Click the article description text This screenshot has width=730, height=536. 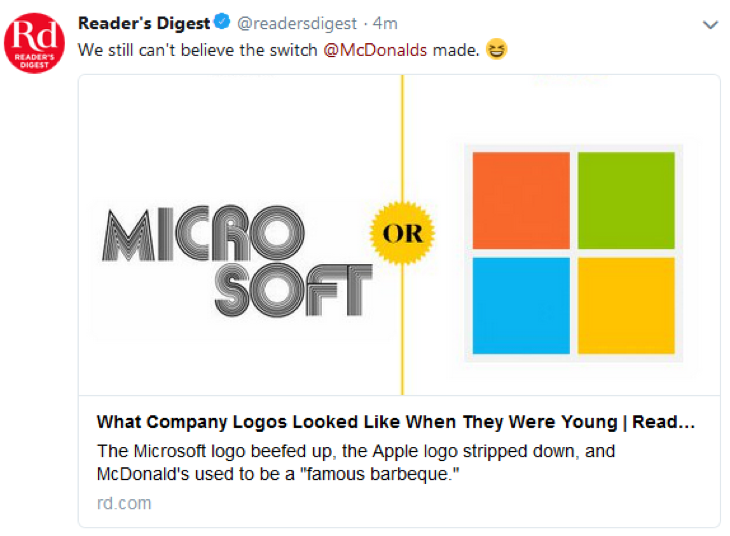pos(356,461)
